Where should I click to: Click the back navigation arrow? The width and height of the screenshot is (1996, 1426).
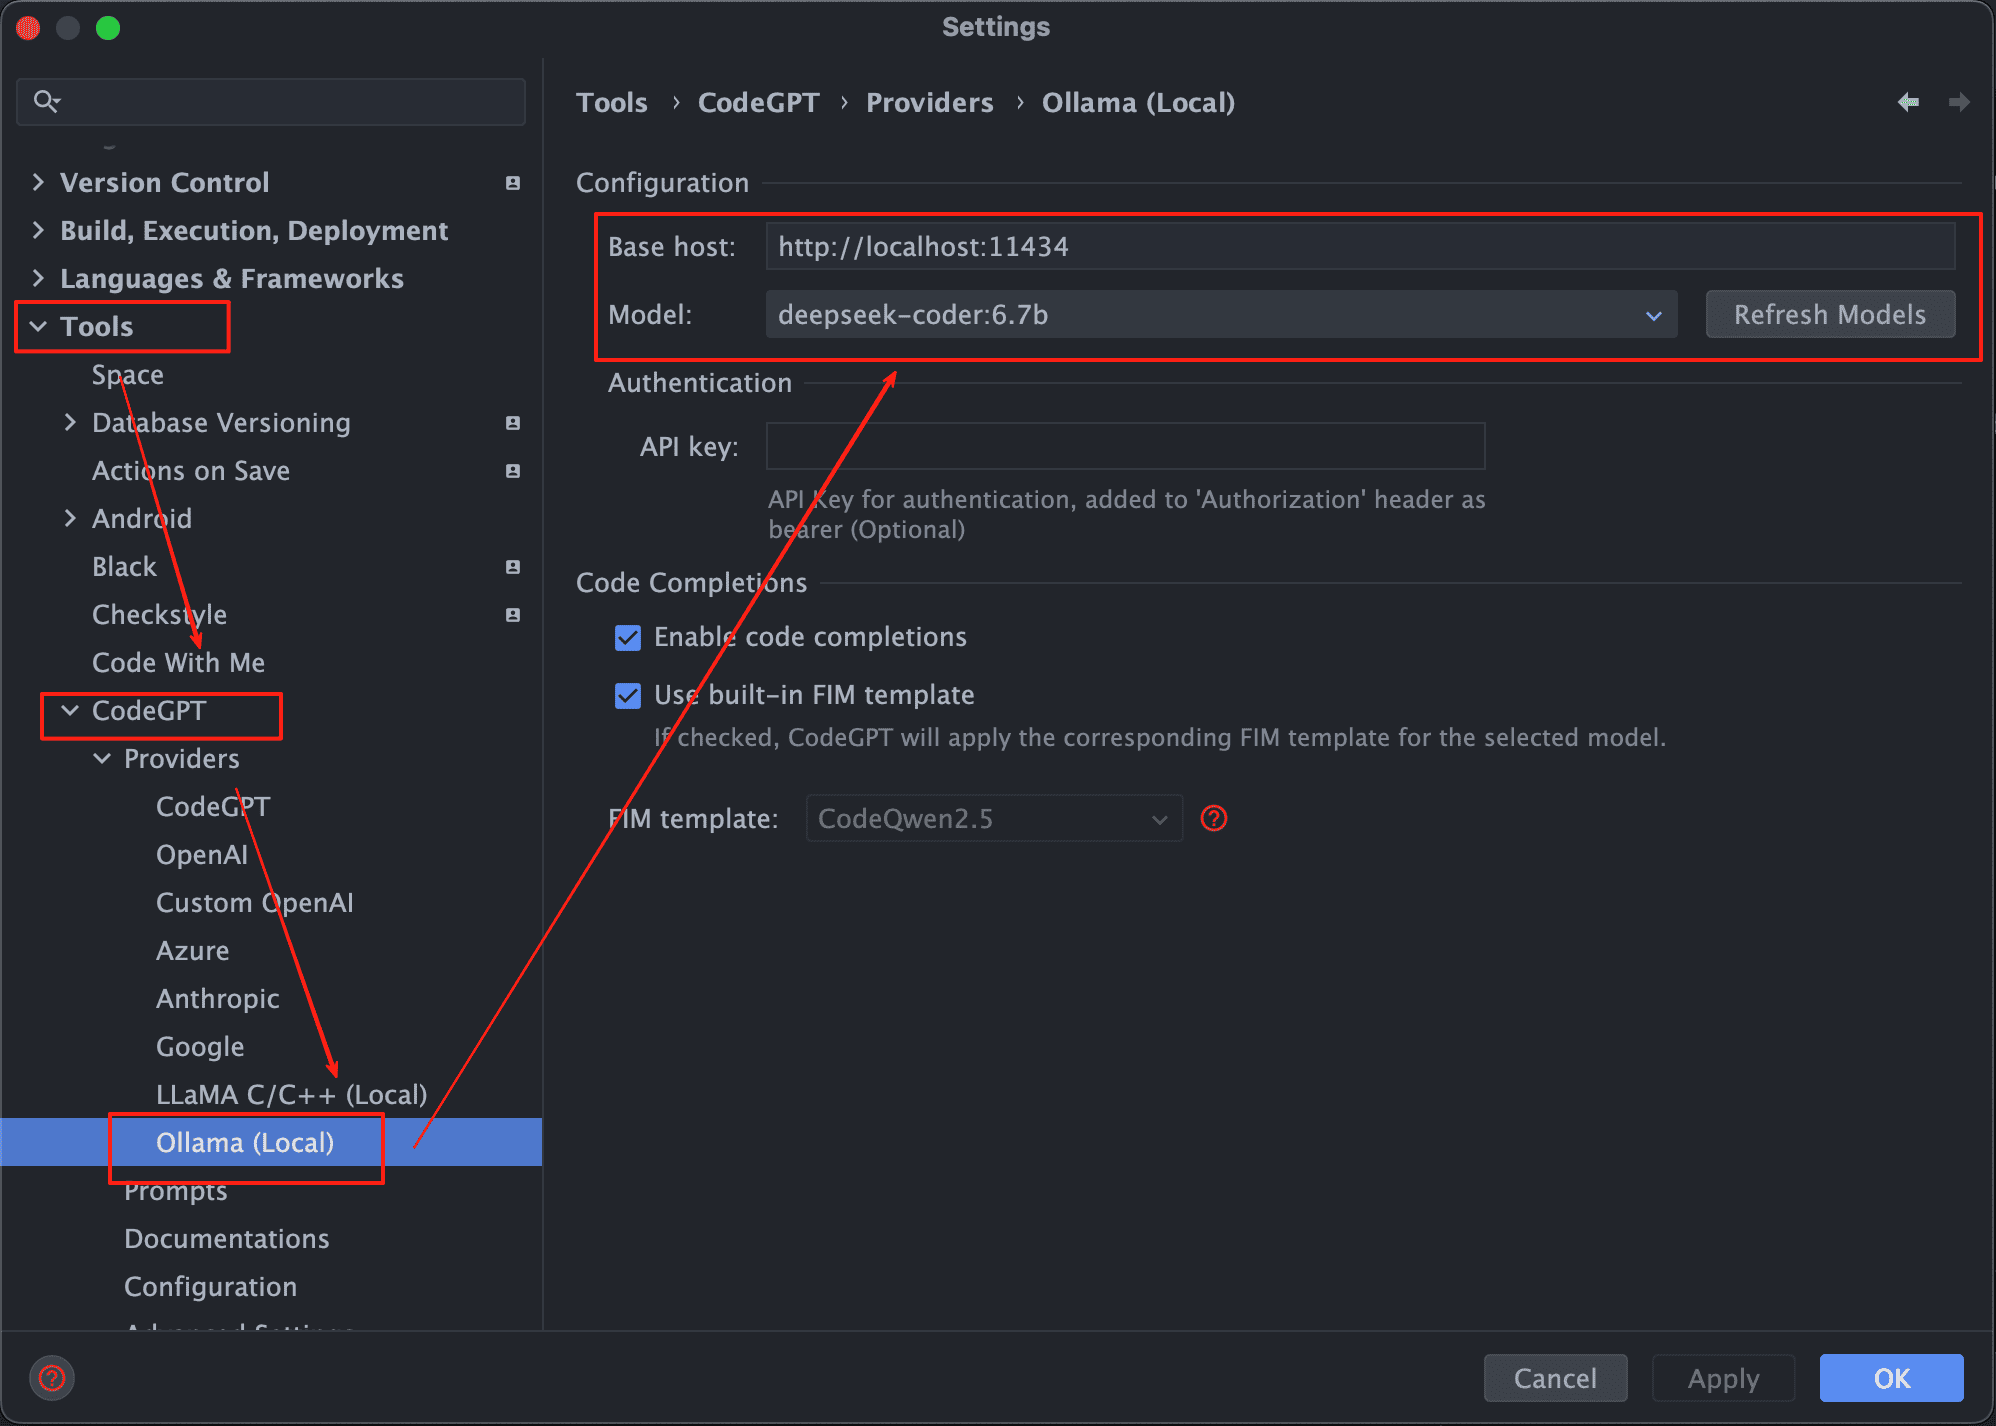tap(1908, 102)
